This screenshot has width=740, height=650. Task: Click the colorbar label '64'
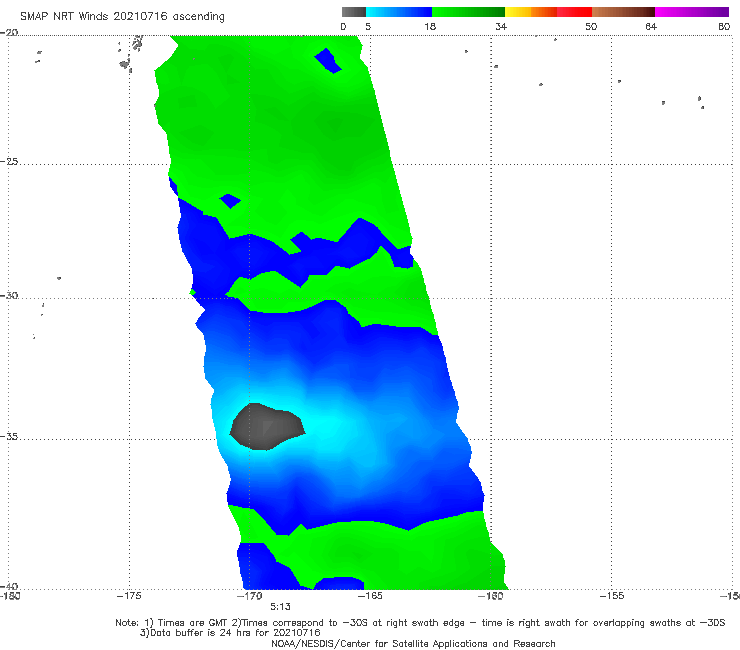651,27
